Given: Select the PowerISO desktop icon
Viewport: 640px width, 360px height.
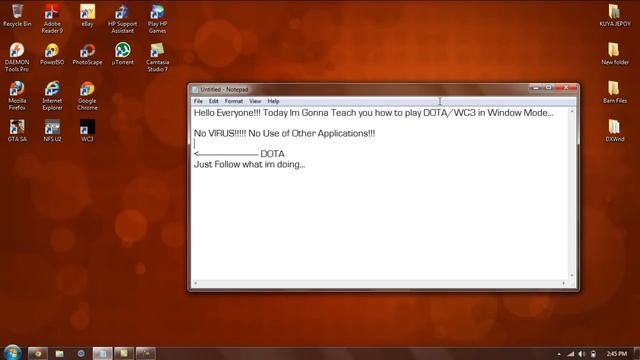Looking at the screenshot, I should tap(52, 53).
